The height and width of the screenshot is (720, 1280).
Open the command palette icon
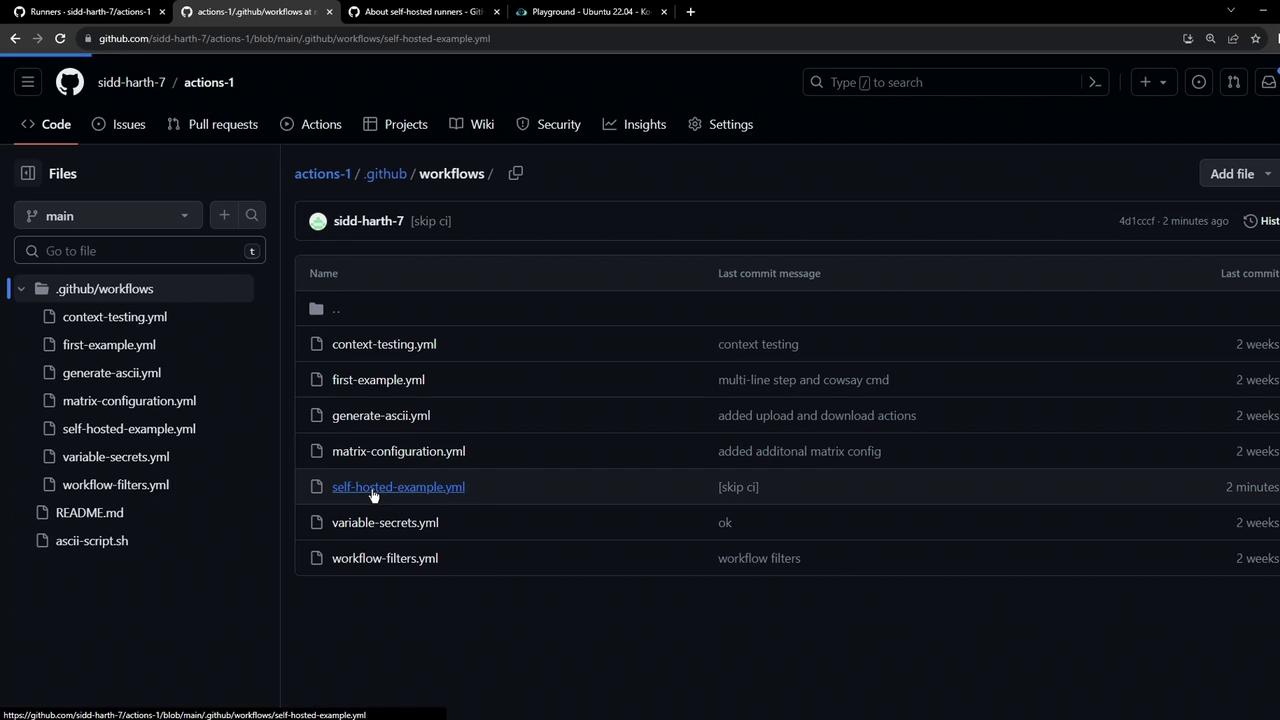1095,82
